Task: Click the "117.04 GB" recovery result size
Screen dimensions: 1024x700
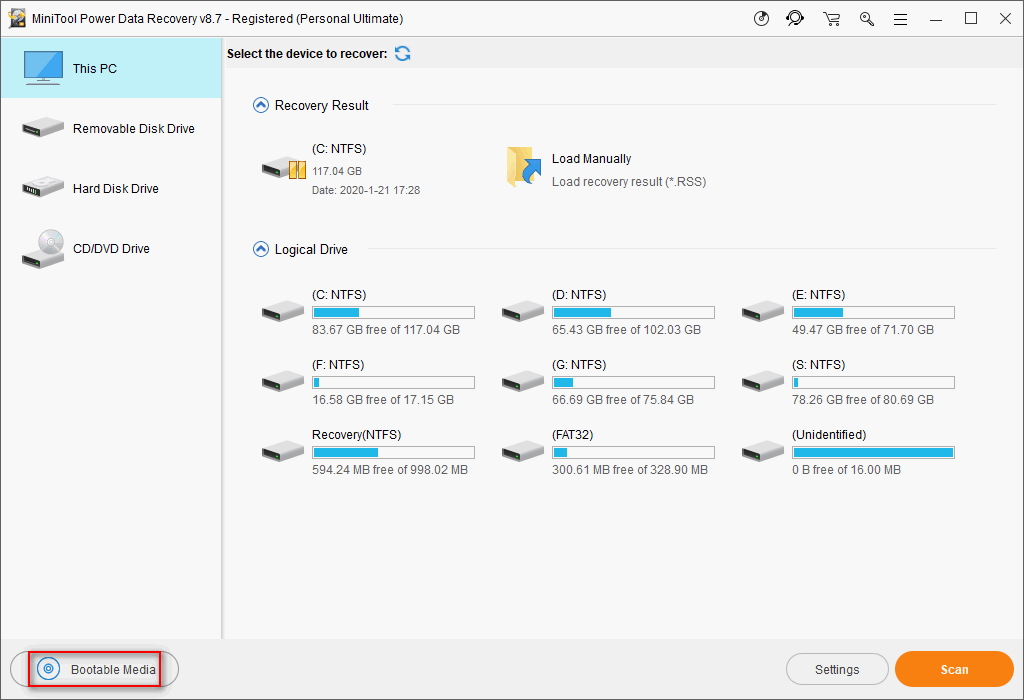Action: click(x=337, y=171)
